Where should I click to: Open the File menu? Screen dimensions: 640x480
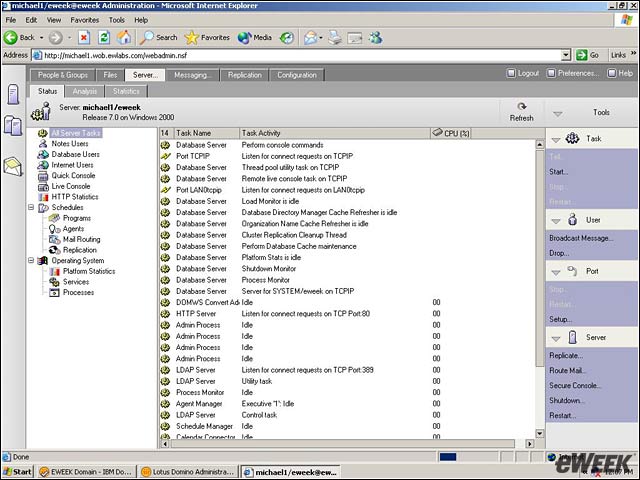11,20
